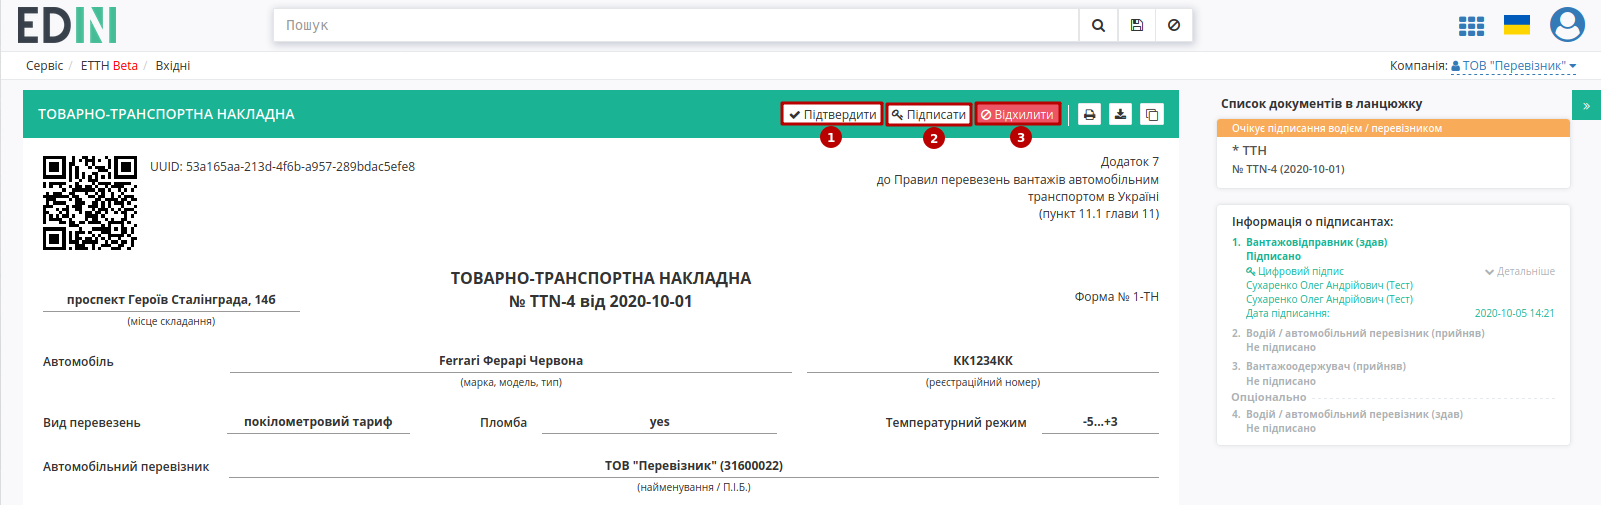Switch language via the Ukrainian flag
This screenshot has height=505, width=1601.
pos(1517,25)
